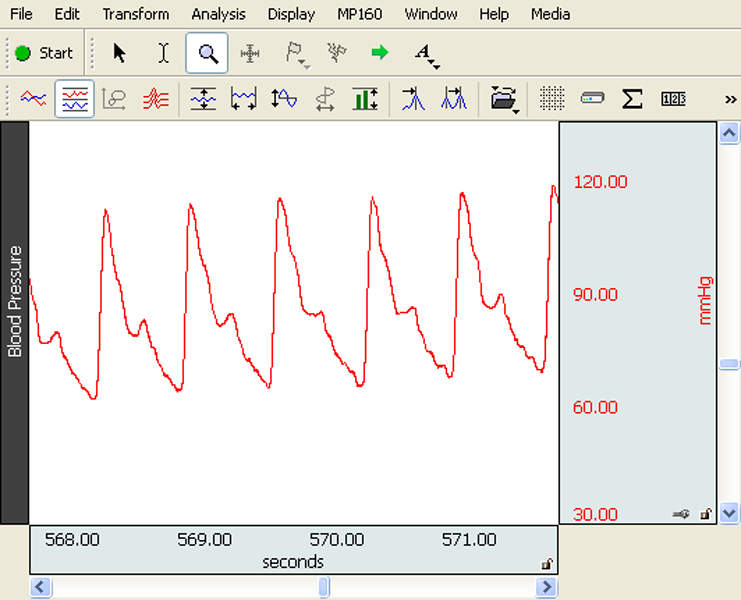Click the find peak icon
Screen dimensions: 741x600
[411, 99]
